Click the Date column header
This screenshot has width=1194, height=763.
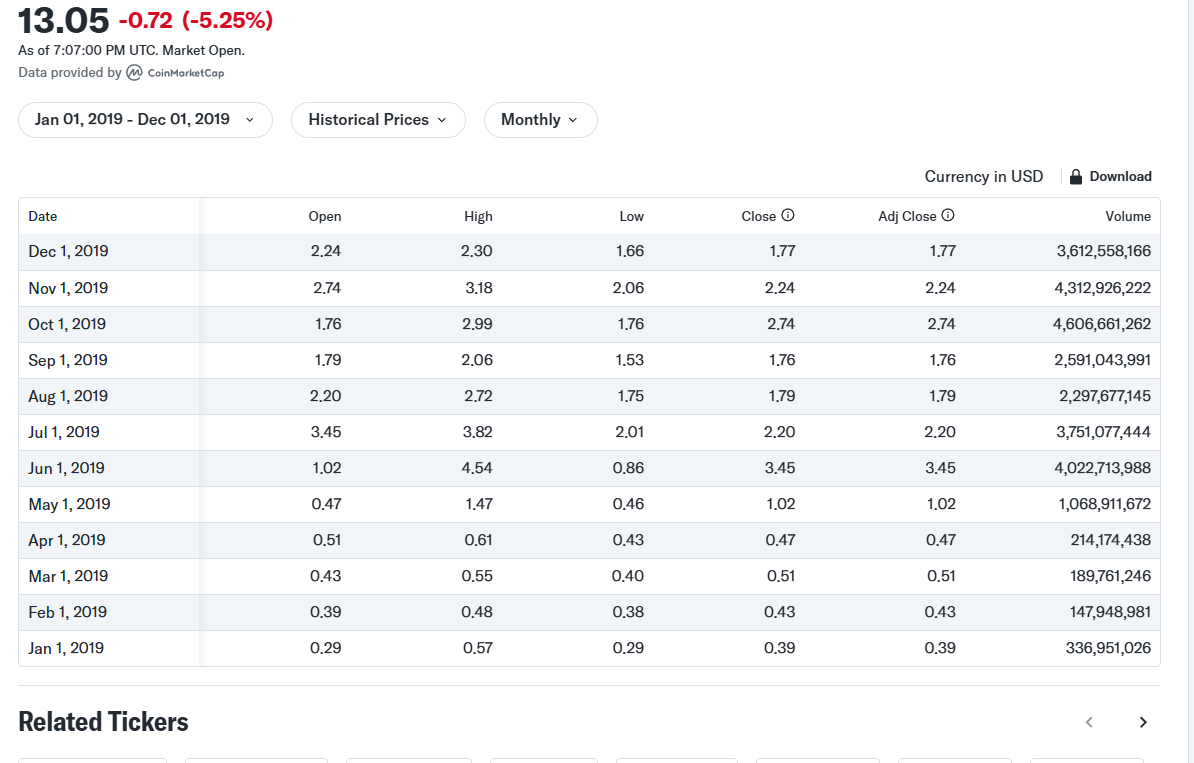[43, 216]
